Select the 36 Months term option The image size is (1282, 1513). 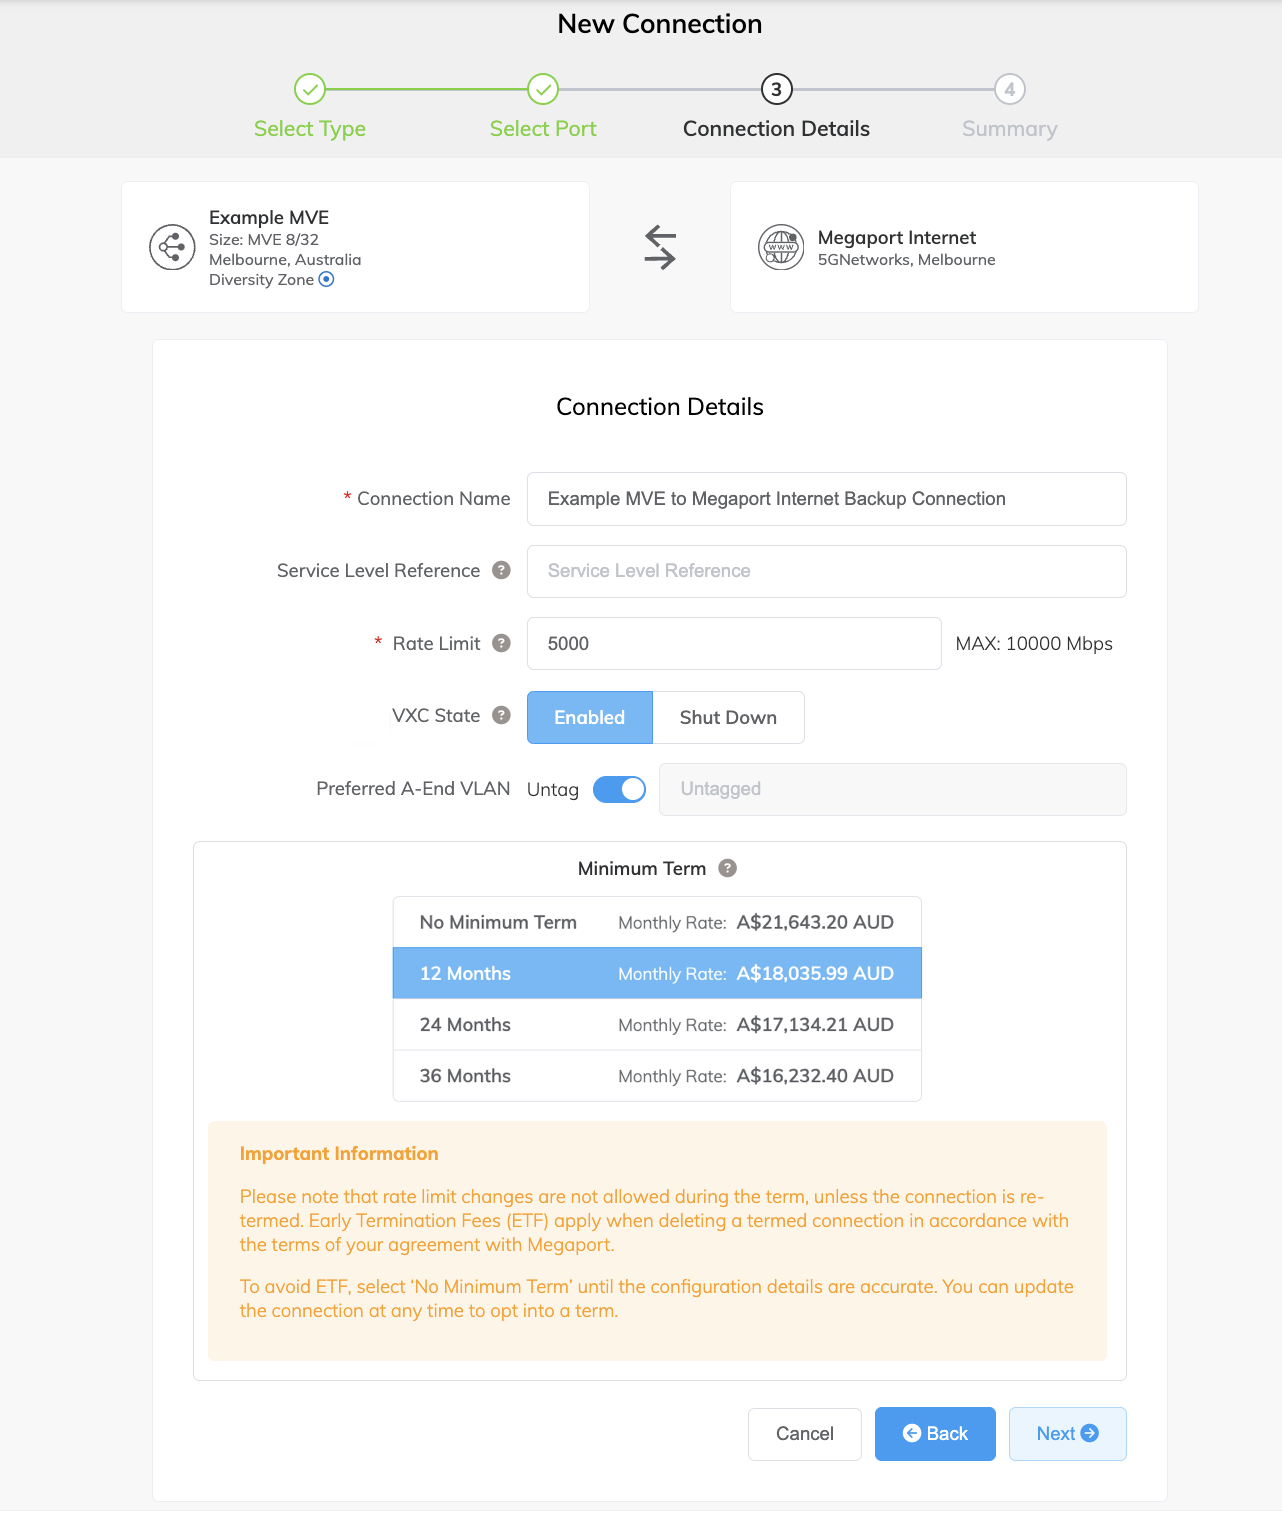point(657,1076)
